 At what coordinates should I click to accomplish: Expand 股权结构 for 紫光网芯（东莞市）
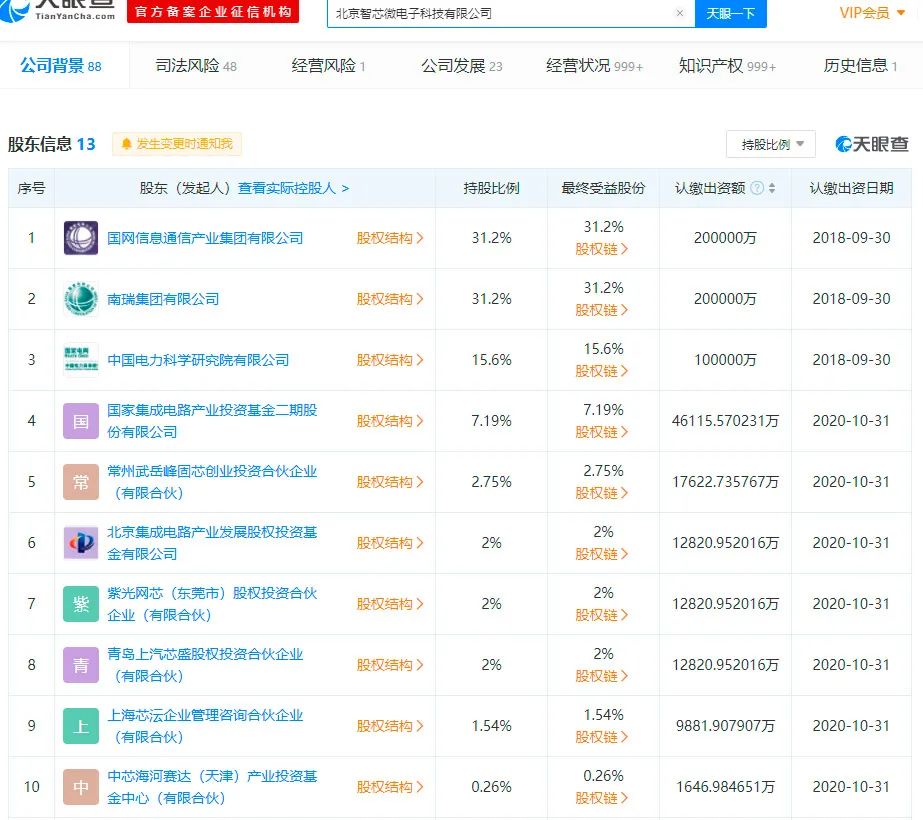[x=390, y=604]
